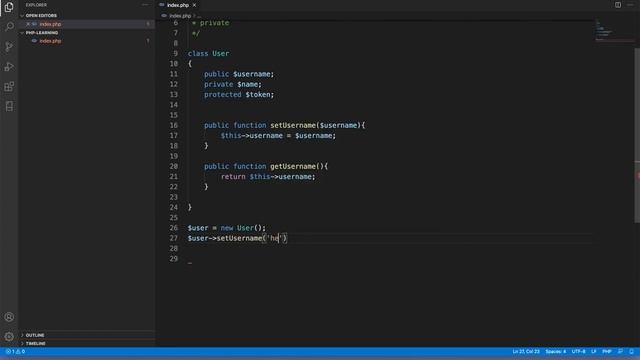Change end of line sequence LF

[x=593, y=351]
